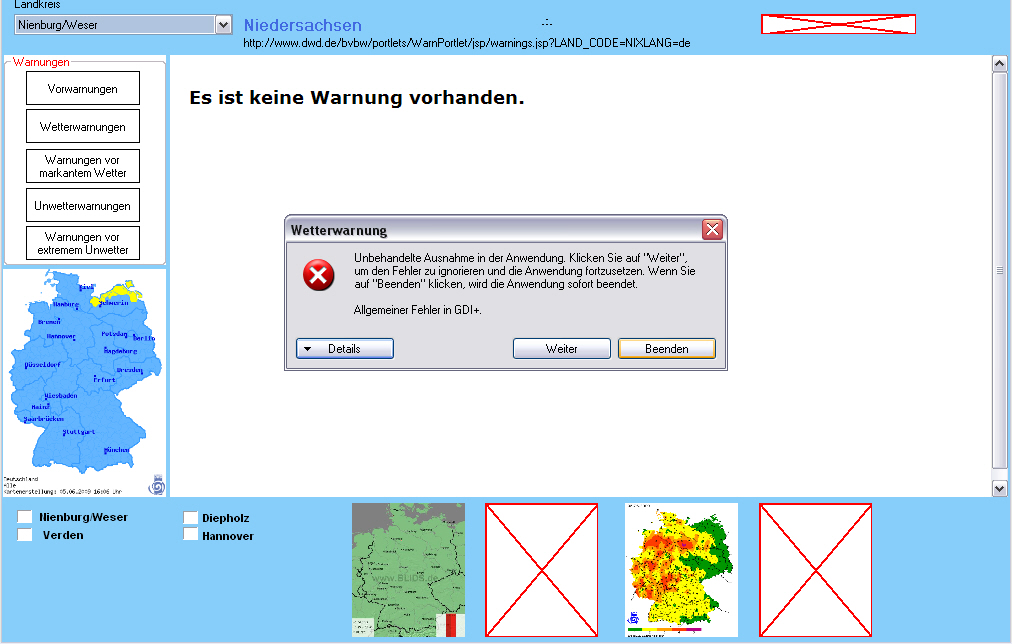Click the blue Germany warning map
Viewport: 1012px width, 644px height.
click(x=84, y=380)
